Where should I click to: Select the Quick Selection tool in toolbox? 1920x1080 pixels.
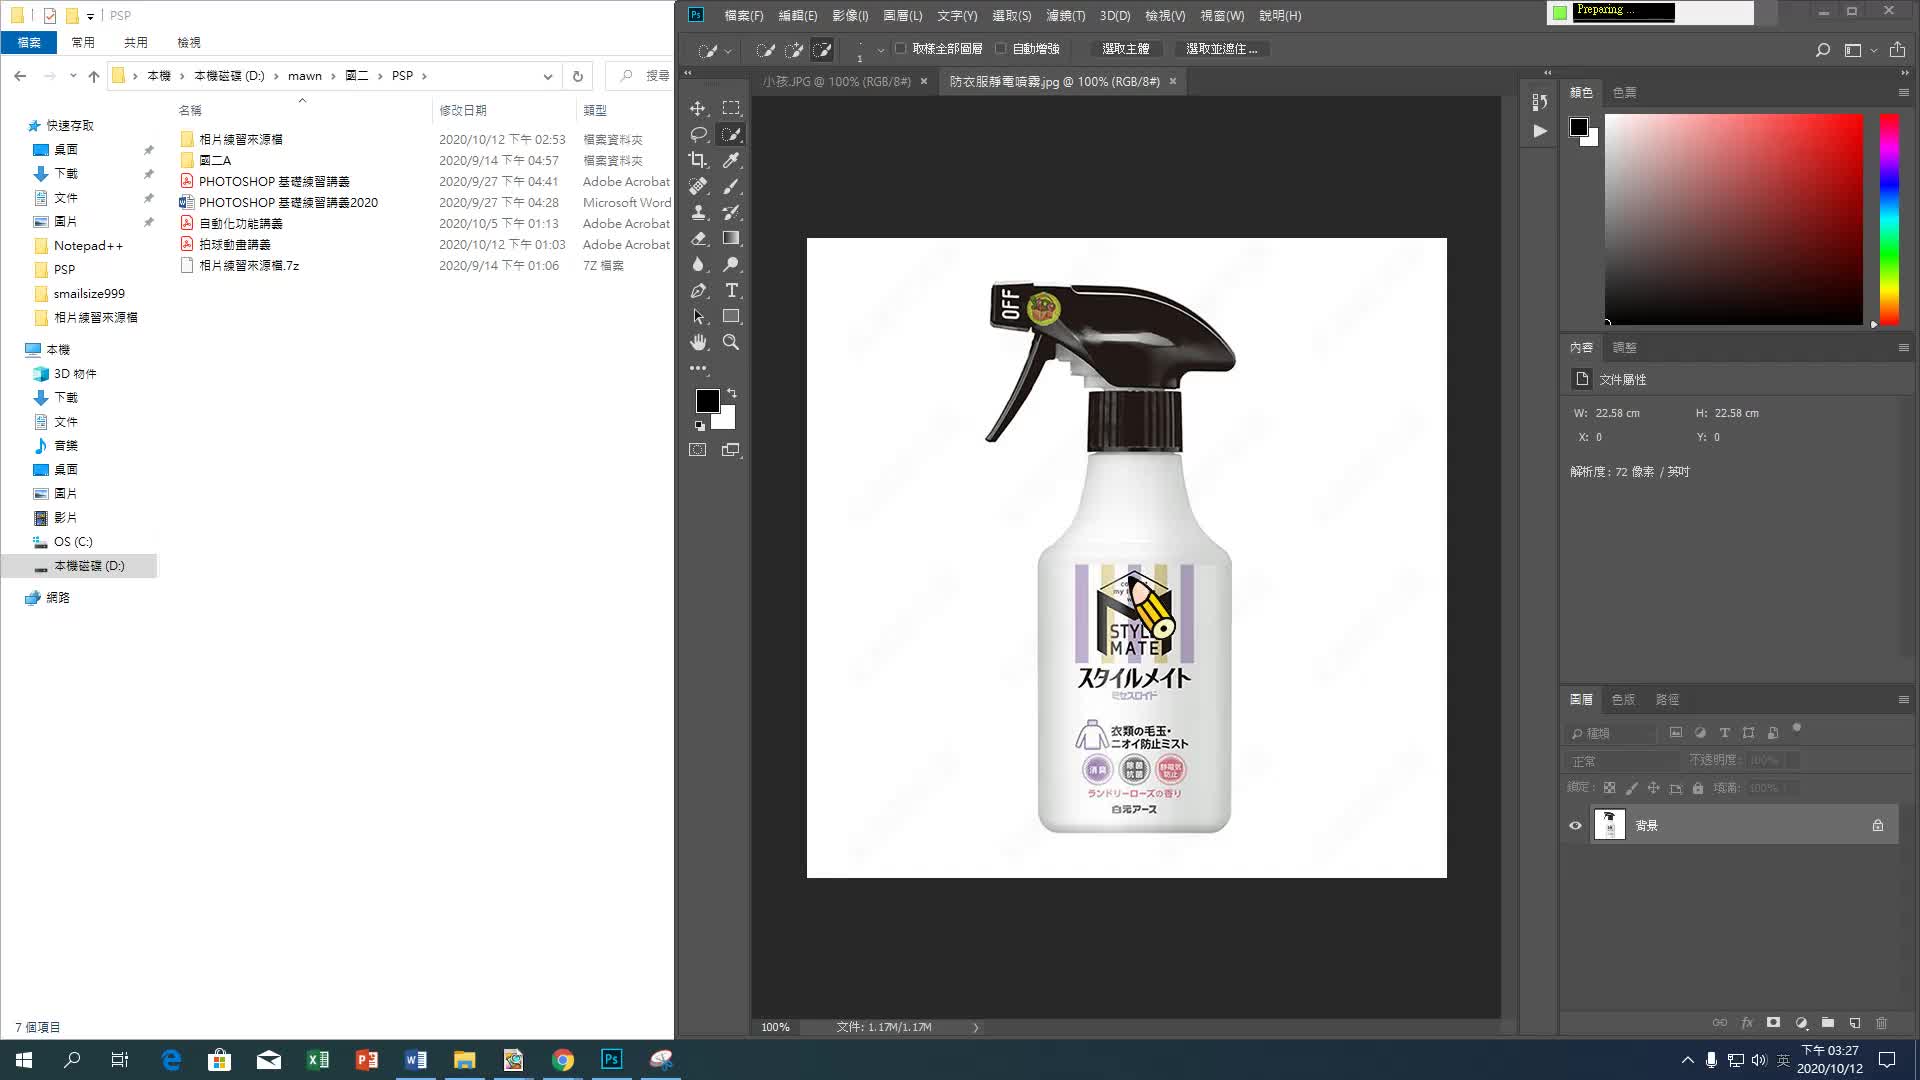coord(731,134)
